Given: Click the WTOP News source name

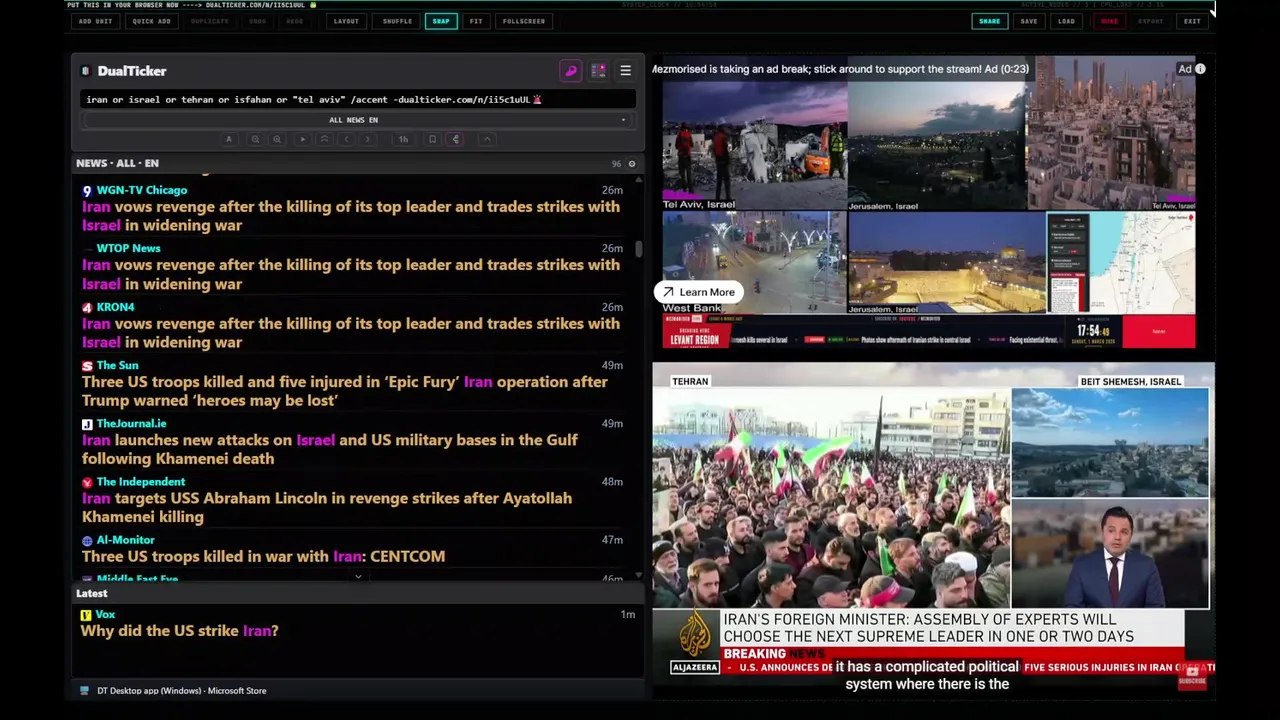Looking at the screenshot, I should (x=128, y=248).
